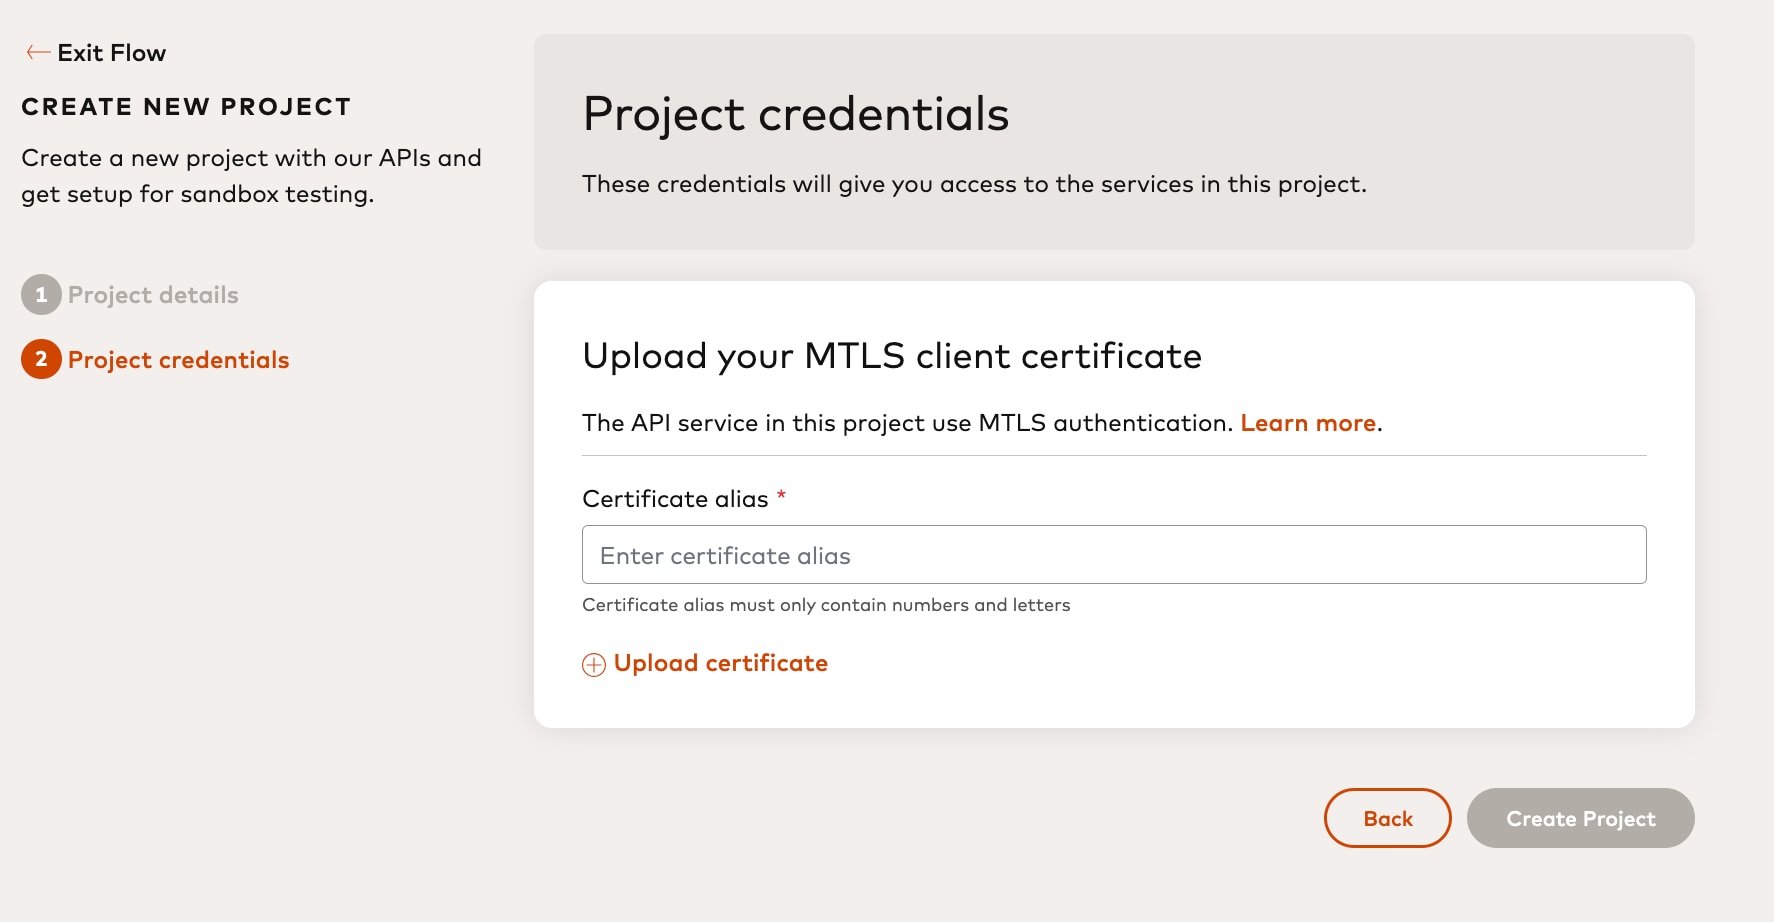Image resolution: width=1774 pixels, height=922 pixels.
Task: Click the Create Project button
Action: click(x=1580, y=818)
